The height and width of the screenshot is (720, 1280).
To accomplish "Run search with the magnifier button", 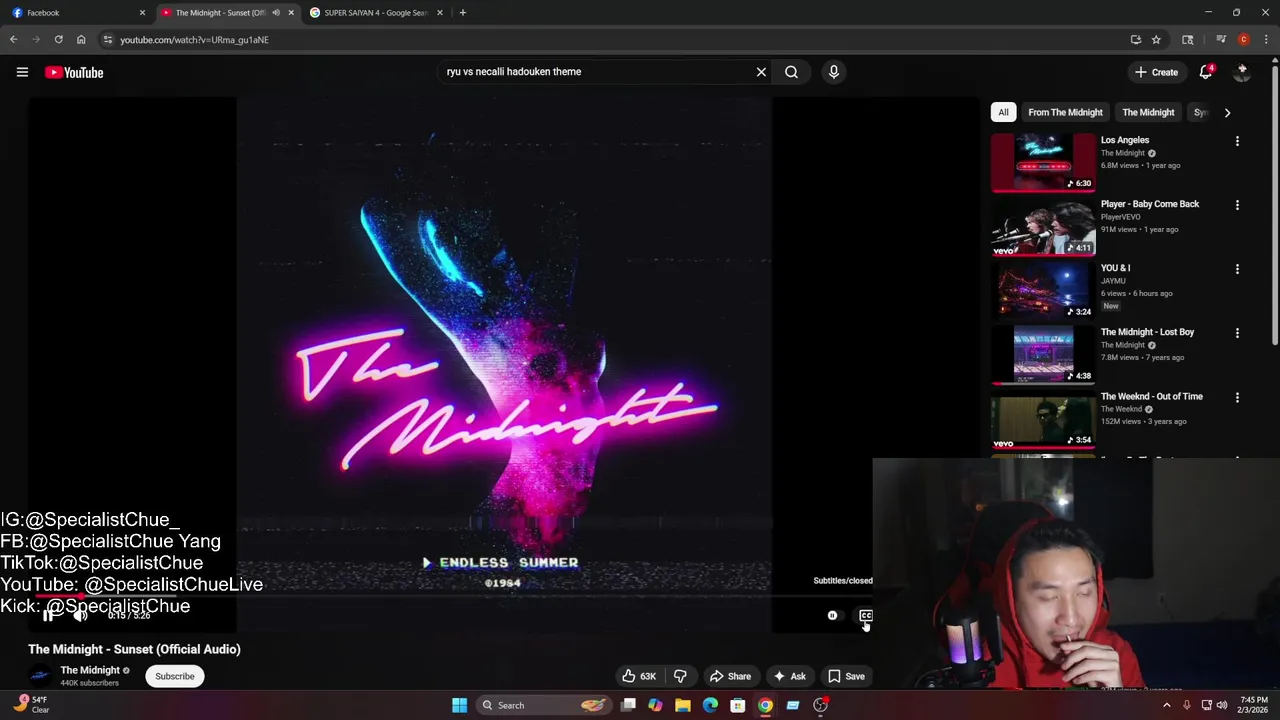I will (791, 72).
